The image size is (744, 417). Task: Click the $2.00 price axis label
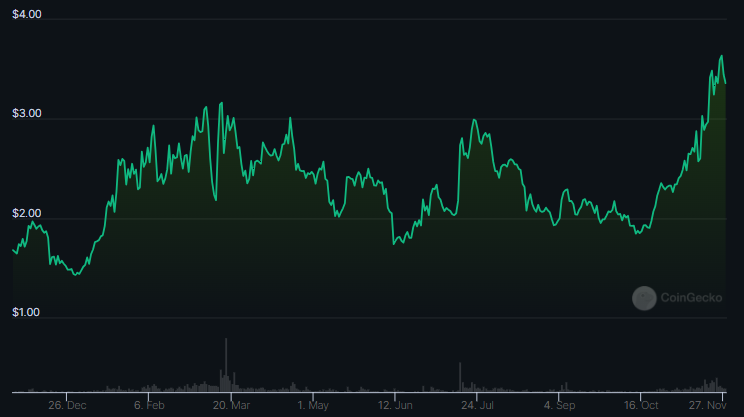coord(27,213)
